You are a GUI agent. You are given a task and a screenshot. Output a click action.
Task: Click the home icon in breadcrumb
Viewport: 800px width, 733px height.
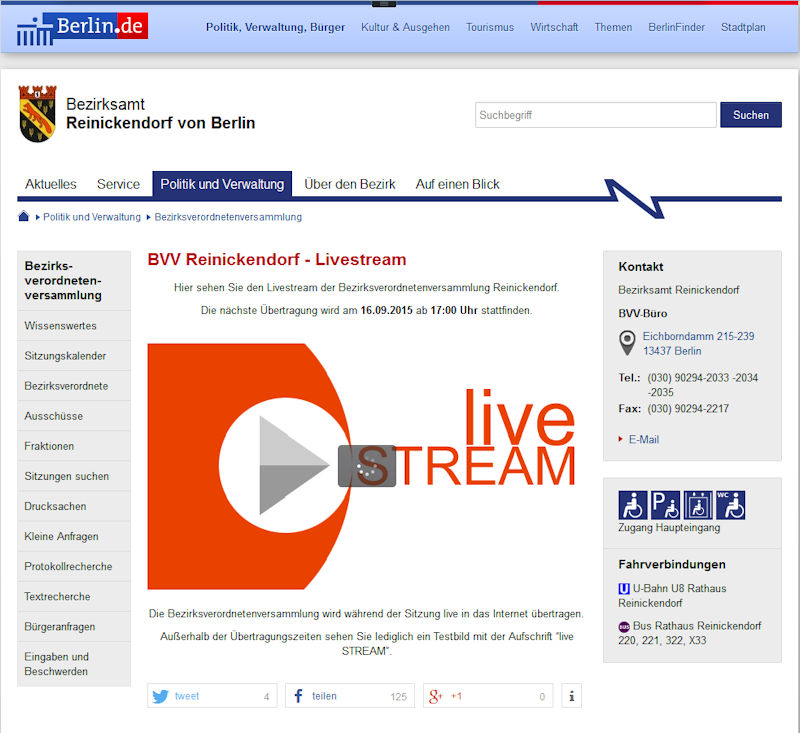(x=24, y=217)
